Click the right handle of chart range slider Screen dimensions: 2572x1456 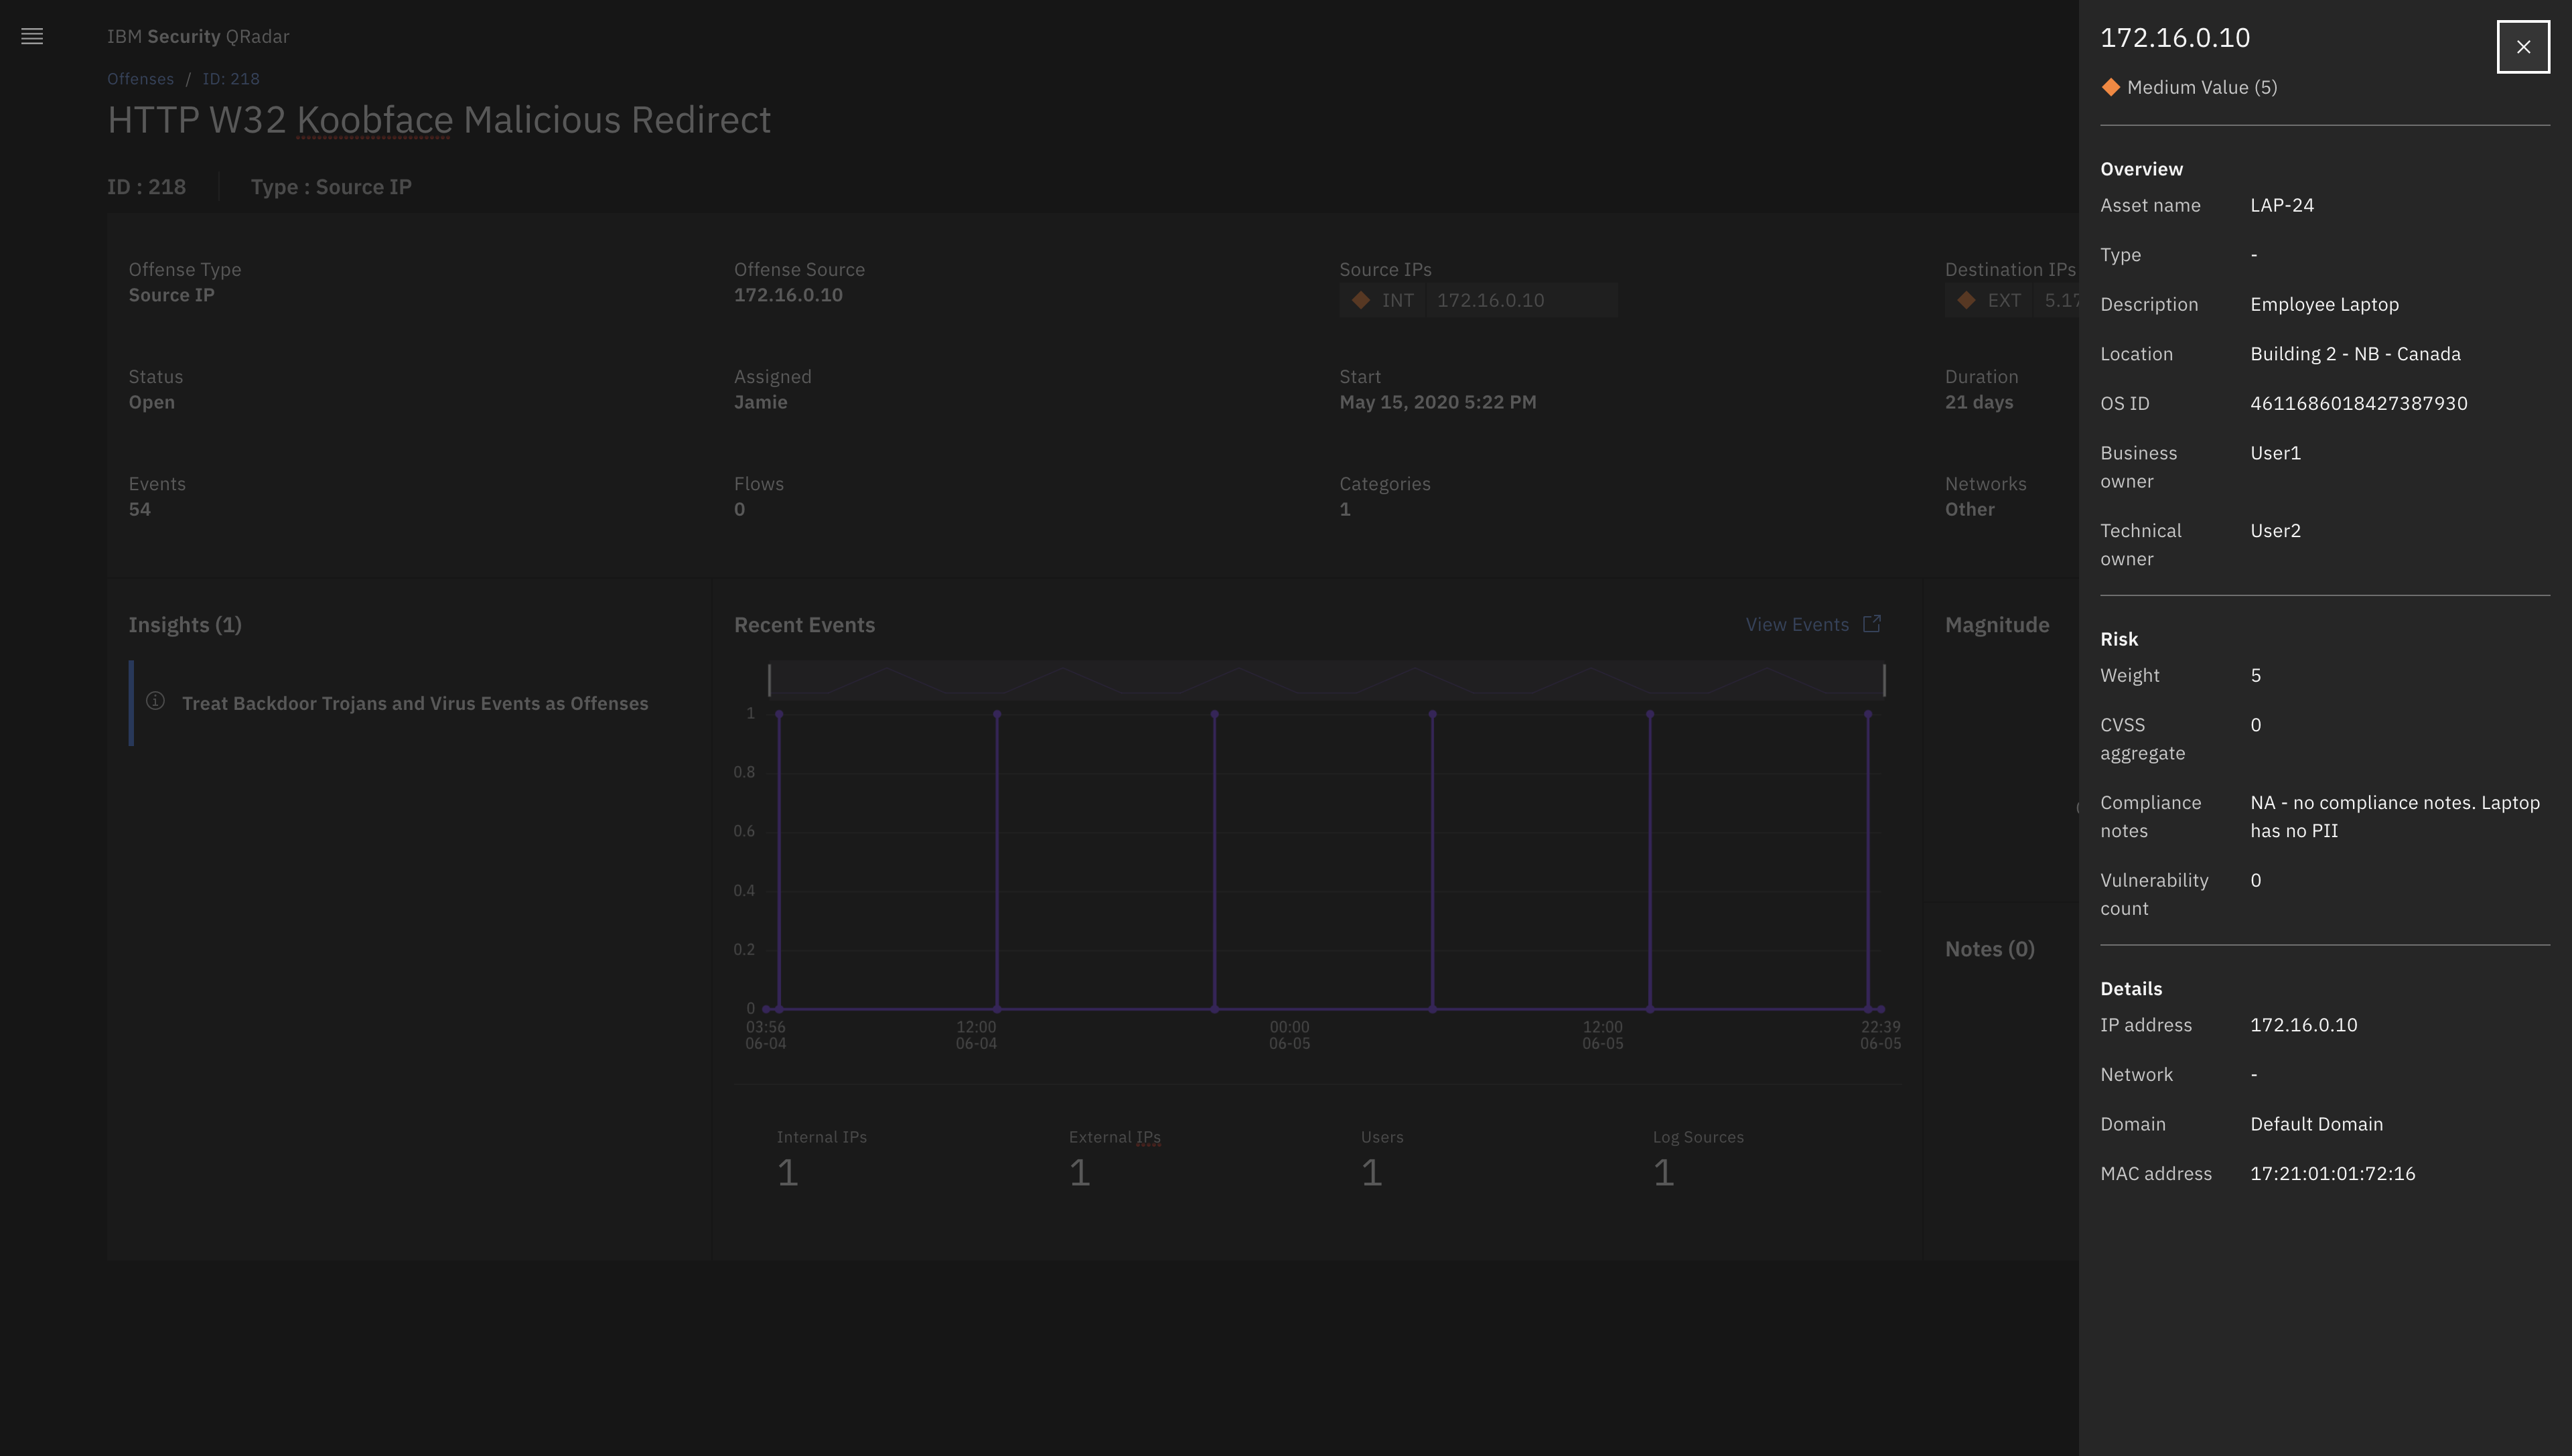coord(1884,680)
